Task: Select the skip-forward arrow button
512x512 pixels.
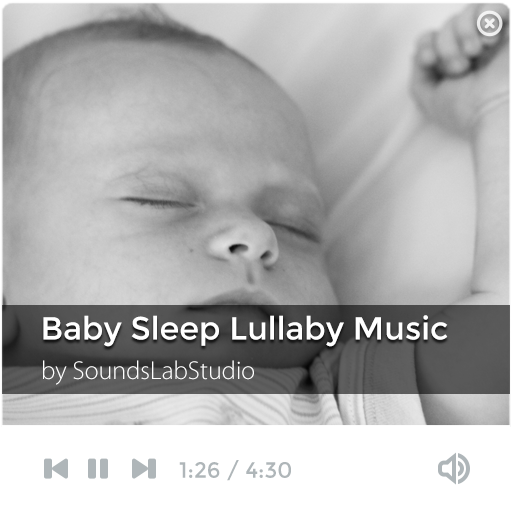Action: click(x=144, y=468)
